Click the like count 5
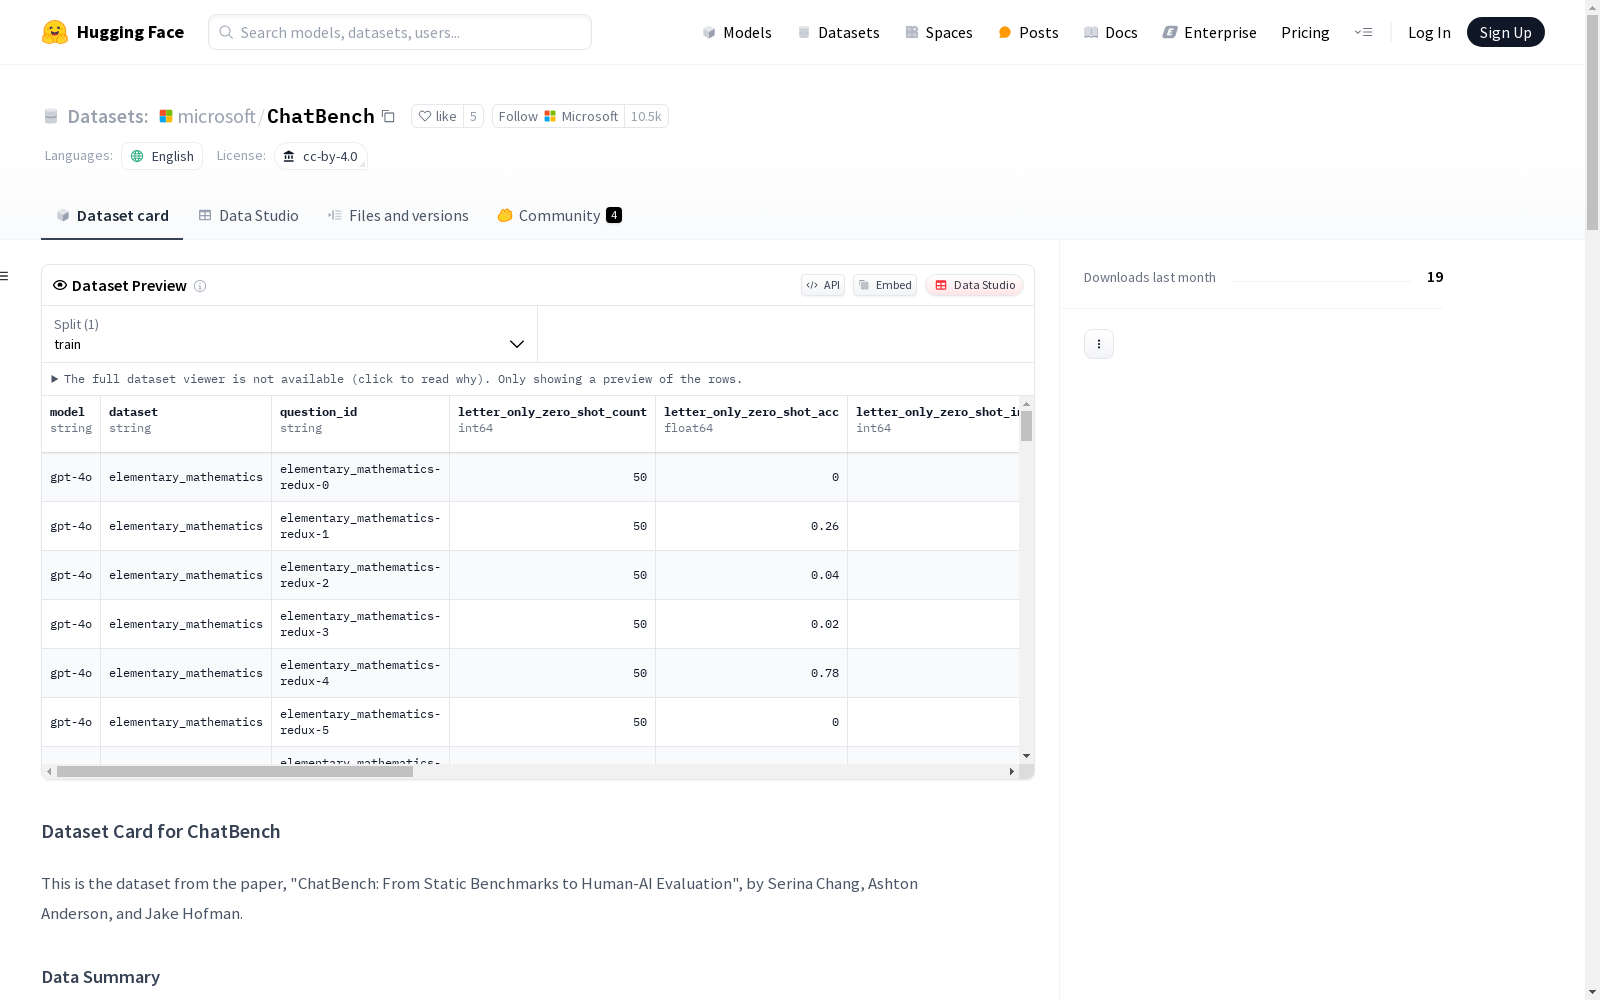The height and width of the screenshot is (1000, 1600). coord(473,116)
